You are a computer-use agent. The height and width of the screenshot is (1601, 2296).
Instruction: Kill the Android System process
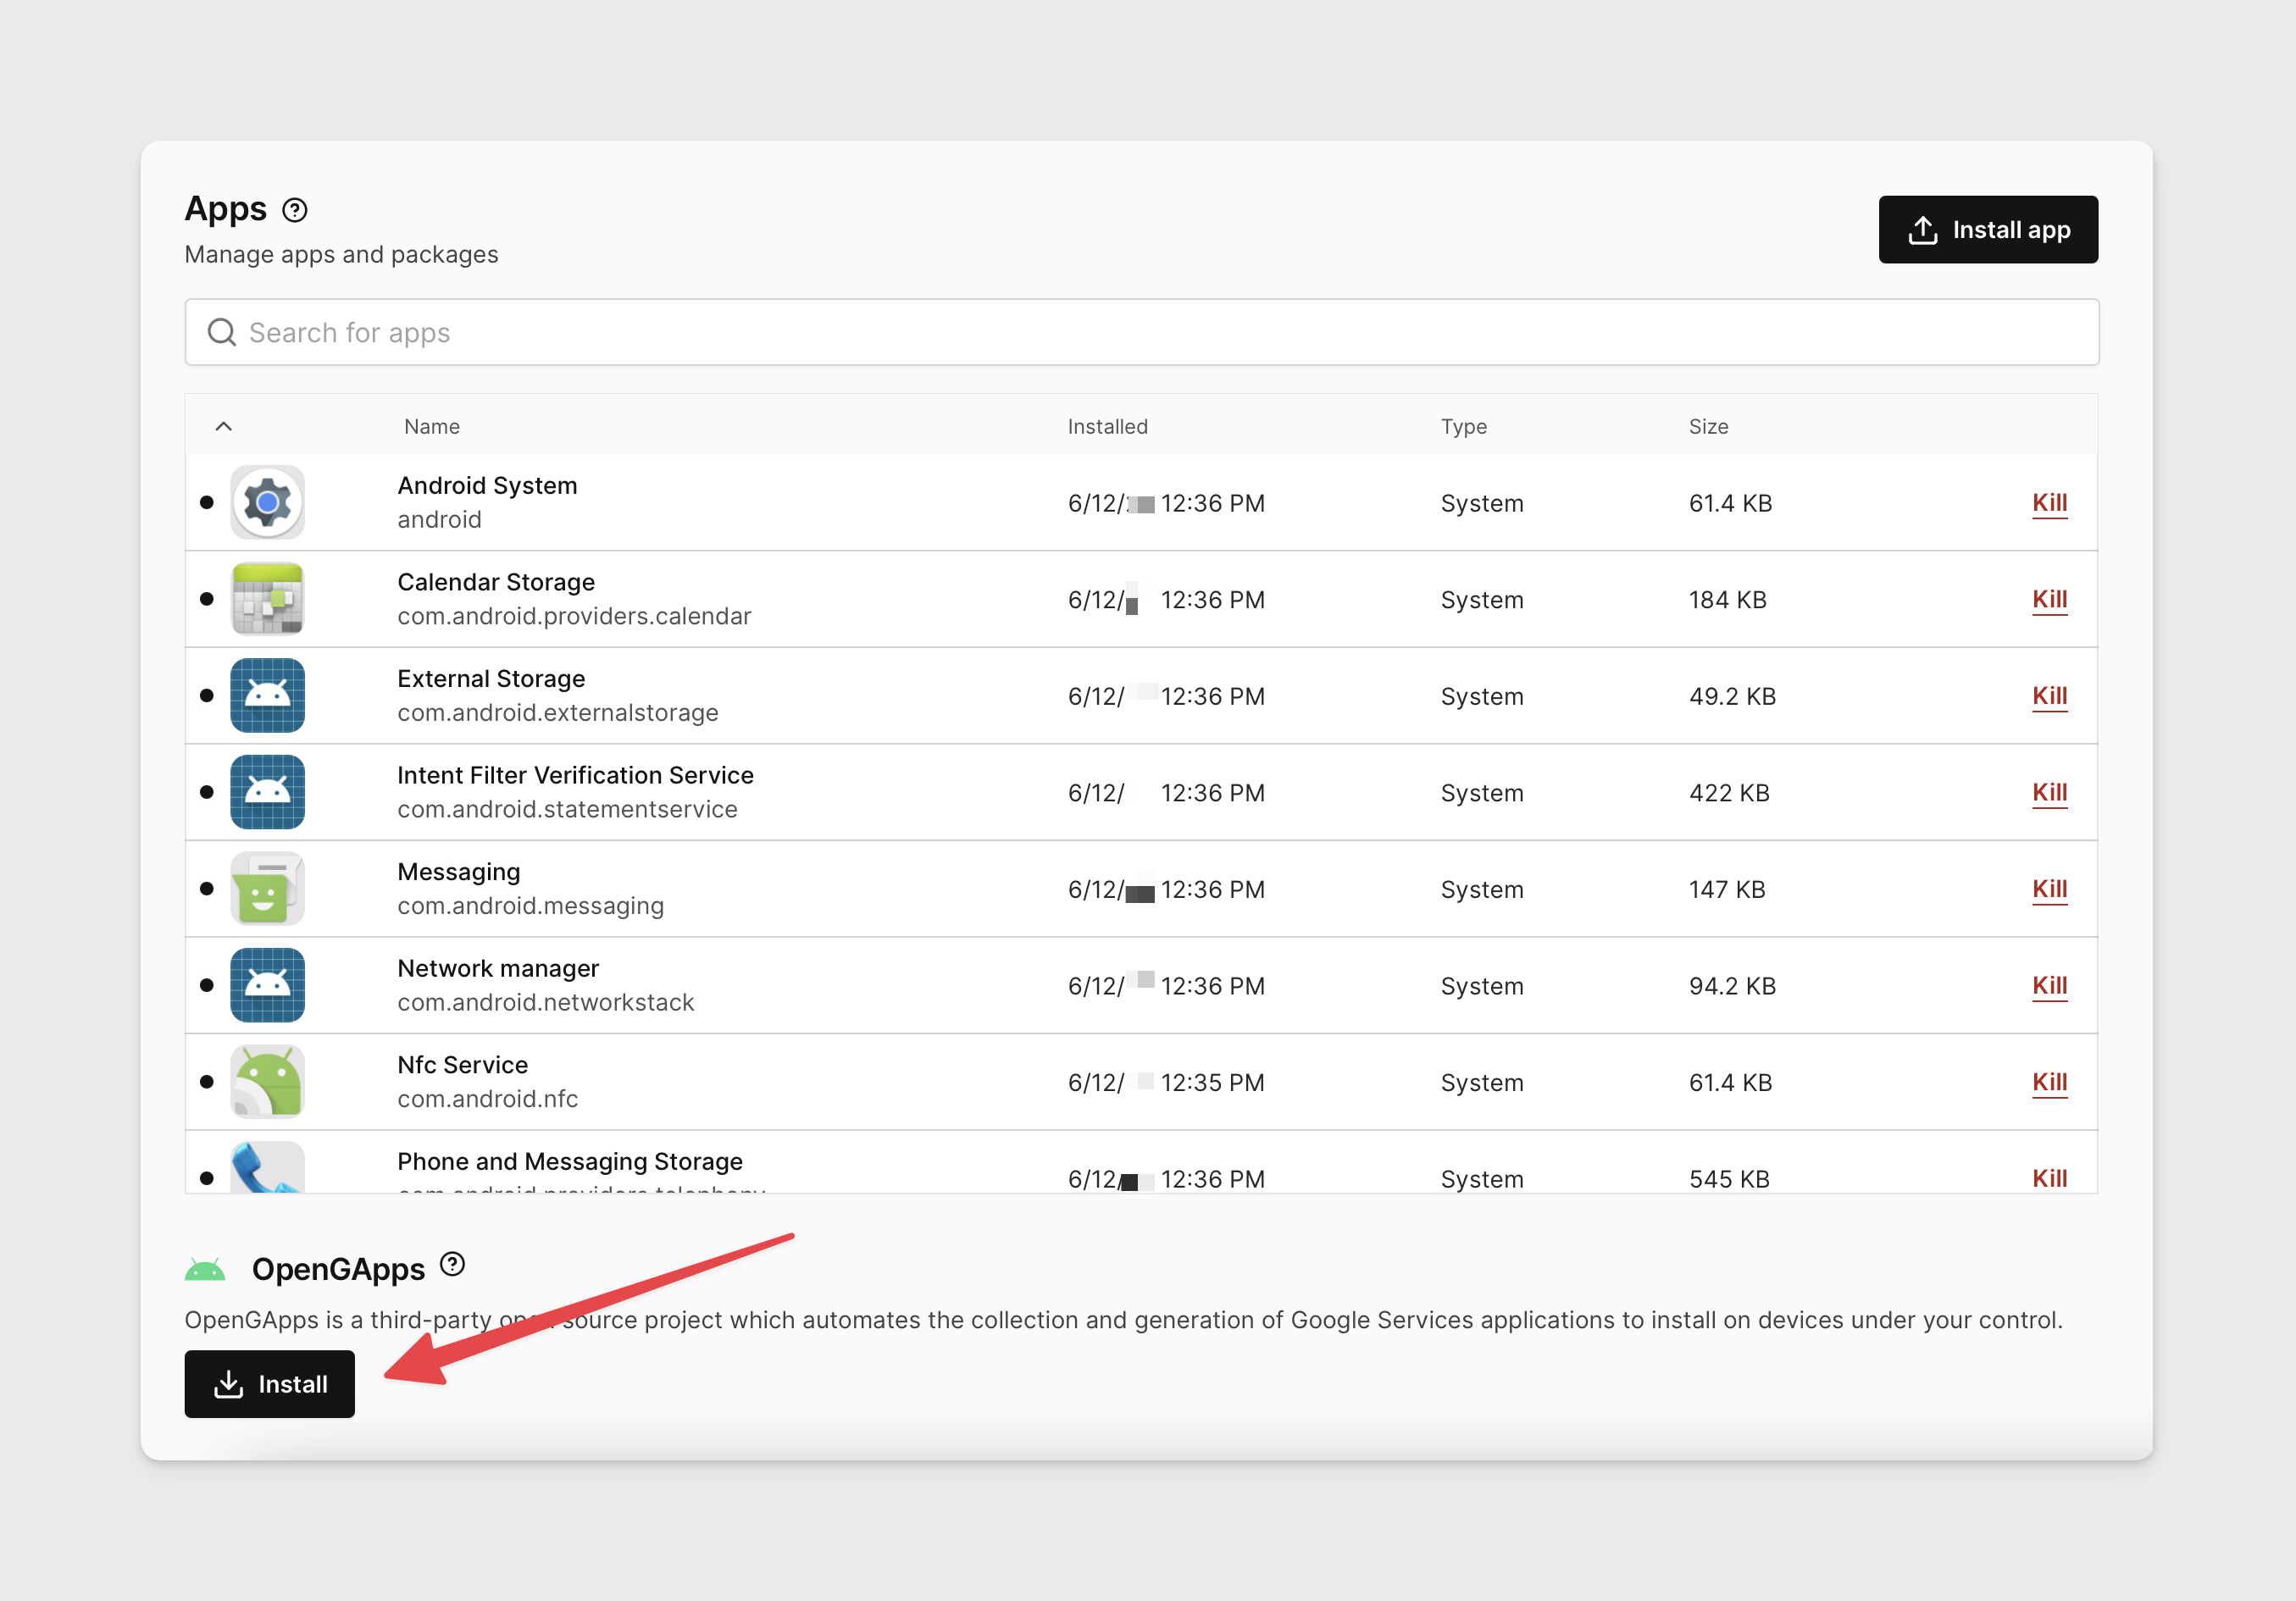click(x=2050, y=503)
